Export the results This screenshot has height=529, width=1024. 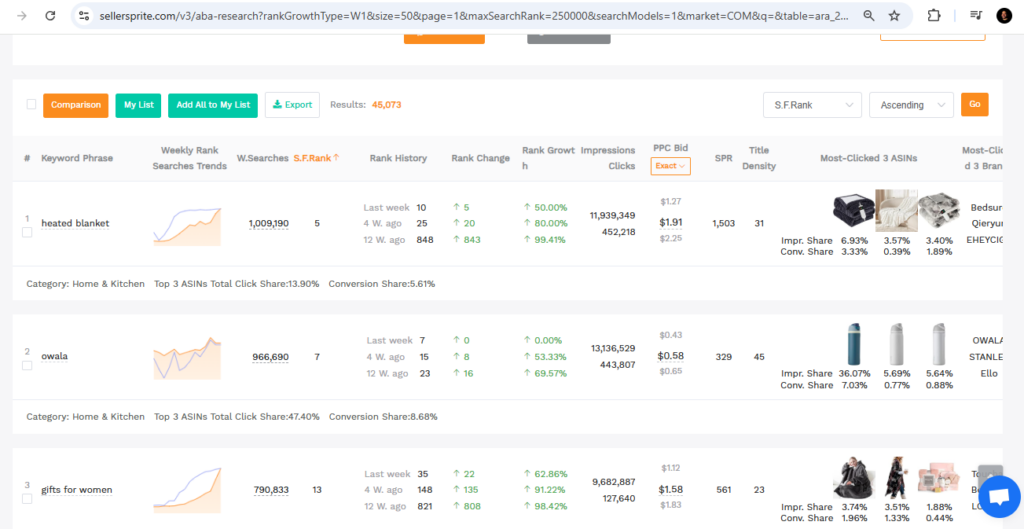pyautogui.click(x=293, y=105)
